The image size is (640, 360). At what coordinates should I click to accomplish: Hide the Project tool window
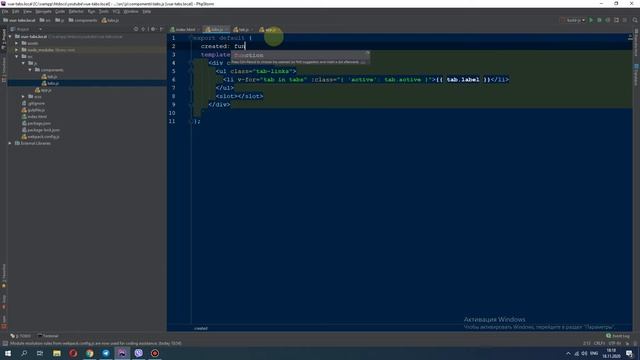(162, 29)
